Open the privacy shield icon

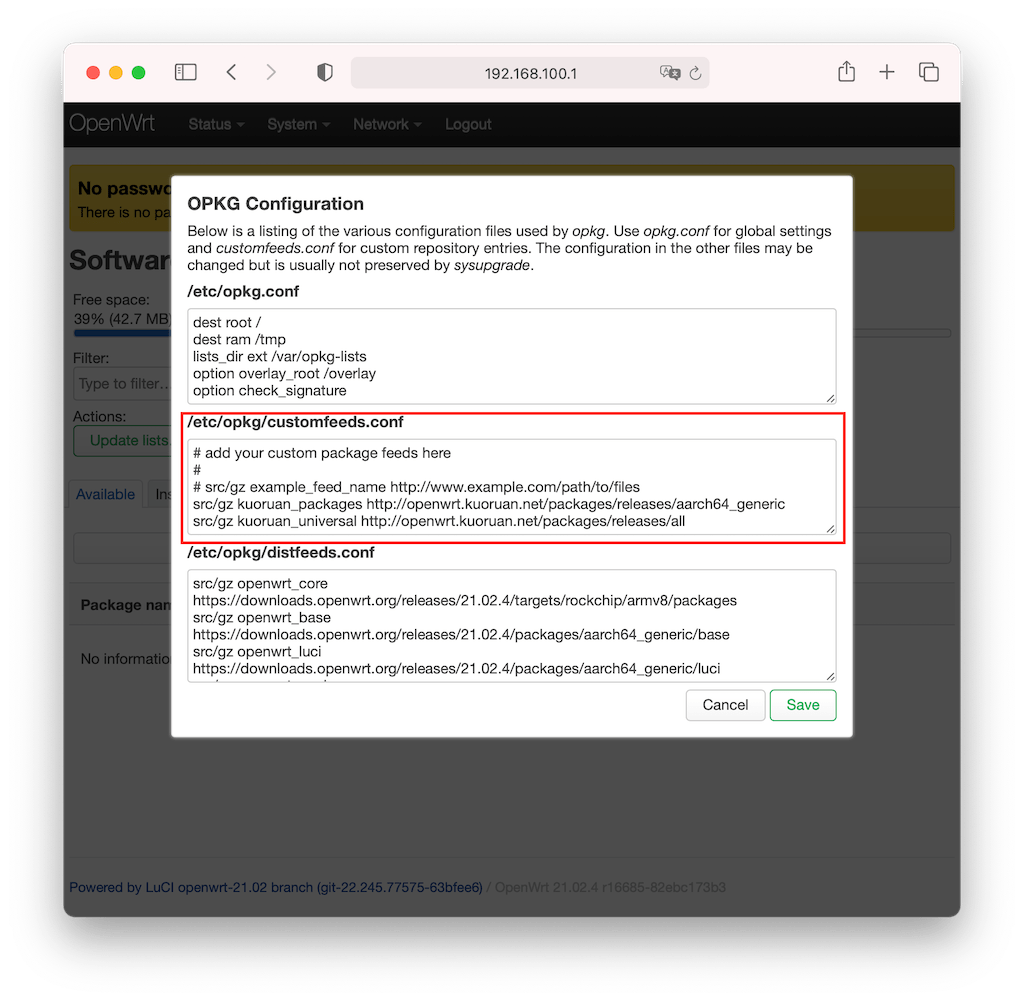tap(325, 72)
